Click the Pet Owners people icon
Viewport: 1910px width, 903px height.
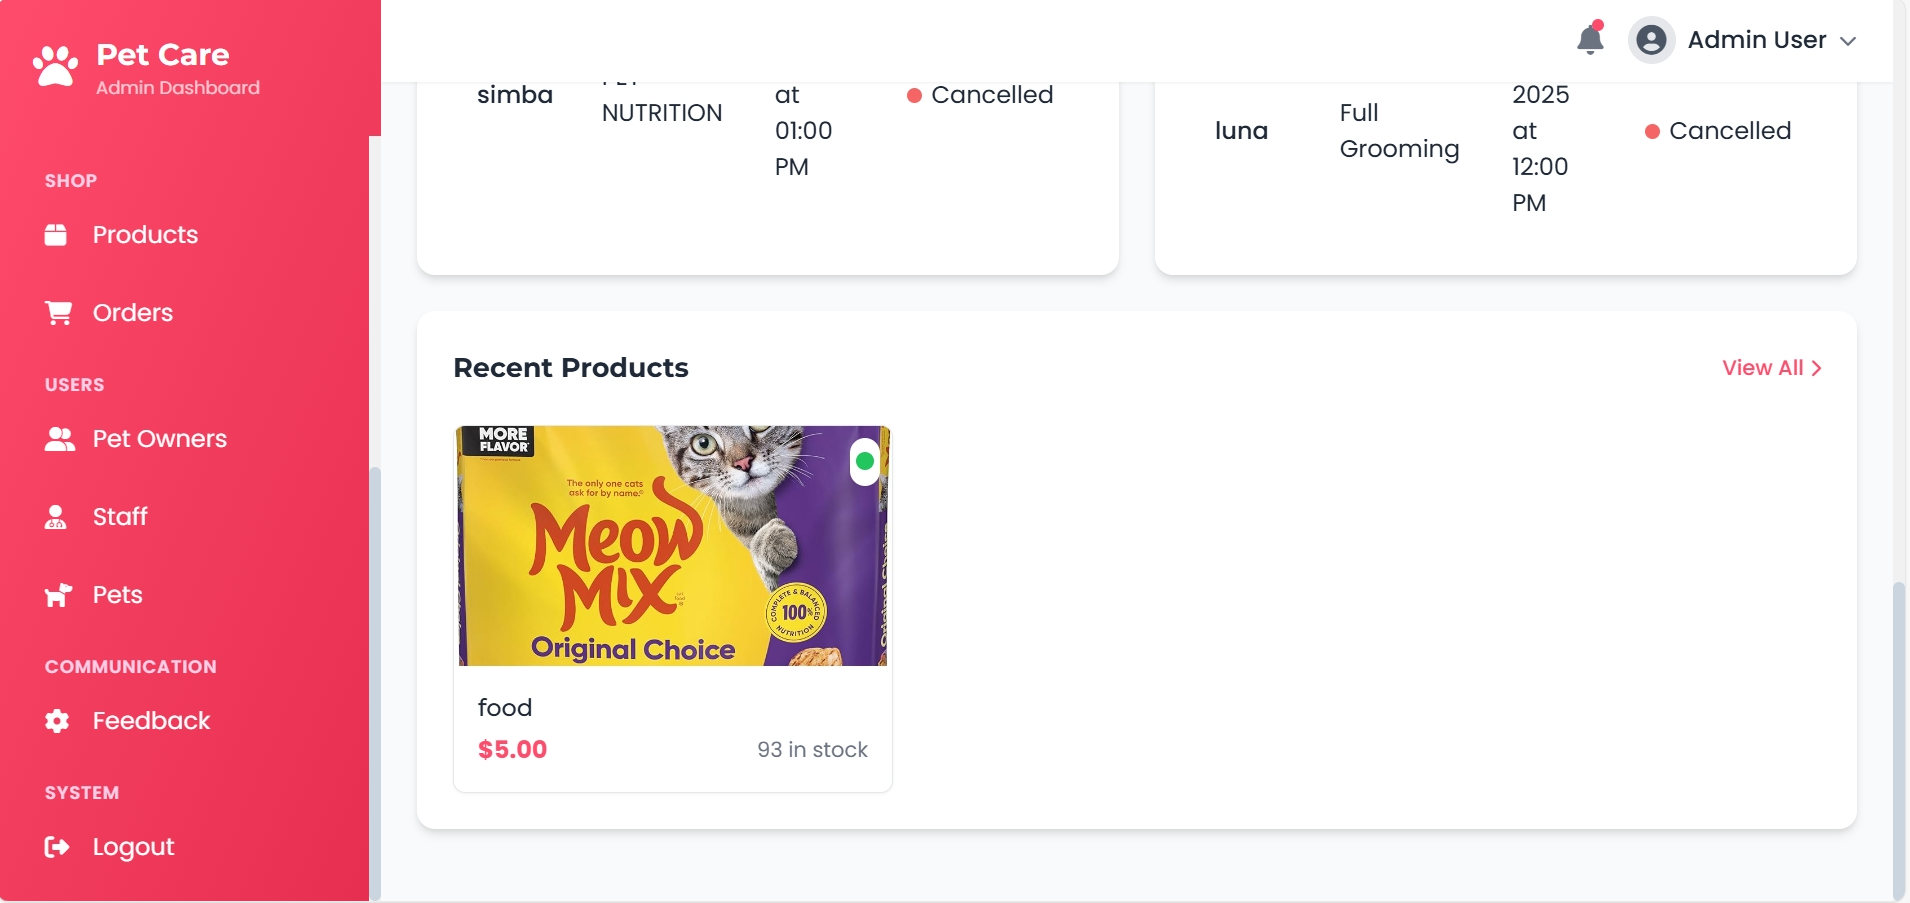(x=59, y=439)
